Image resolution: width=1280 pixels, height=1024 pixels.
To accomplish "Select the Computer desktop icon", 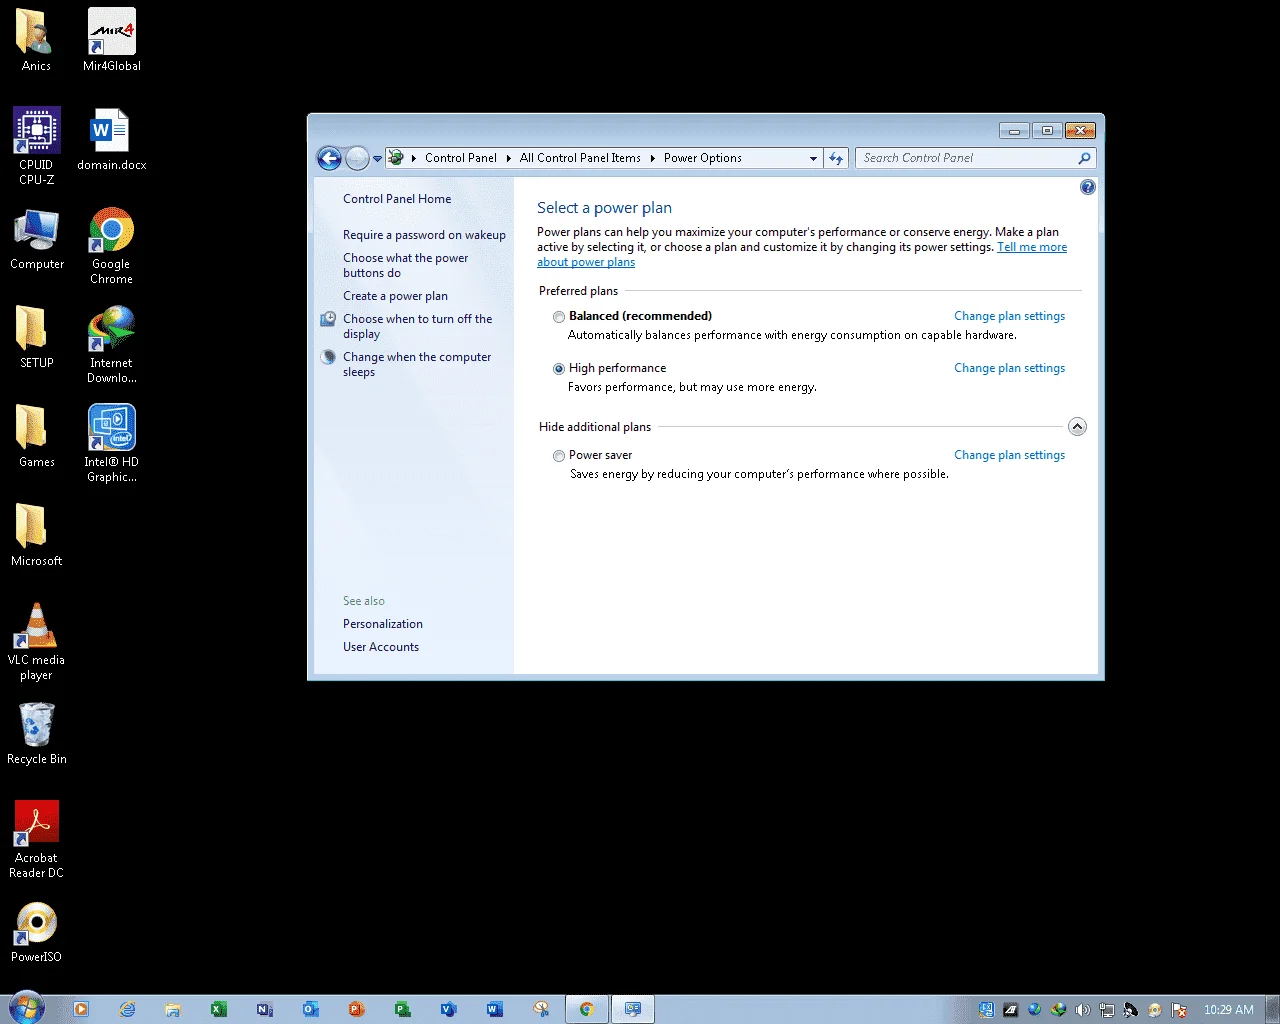I will coord(37,239).
